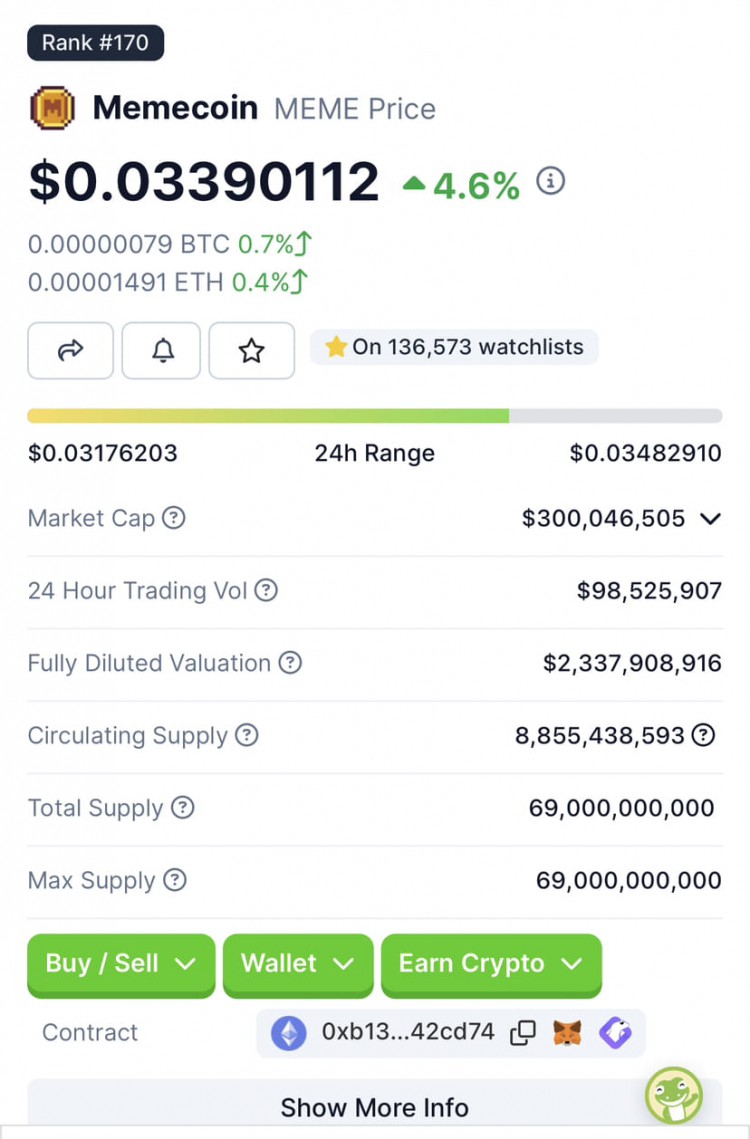The width and height of the screenshot is (750, 1139).
Task: Click the 24h high $0.03482910
Action: tap(645, 453)
